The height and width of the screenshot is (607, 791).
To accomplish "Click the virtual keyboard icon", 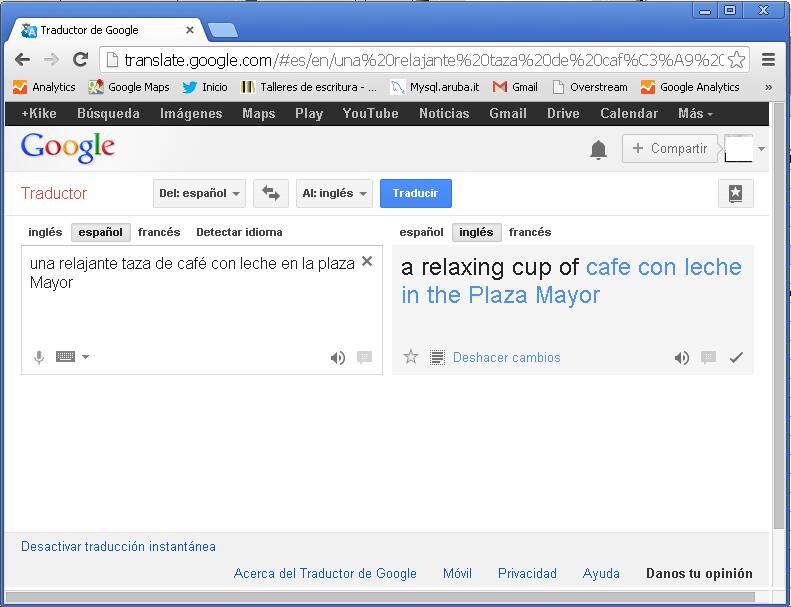I will [x=66, y=357].
